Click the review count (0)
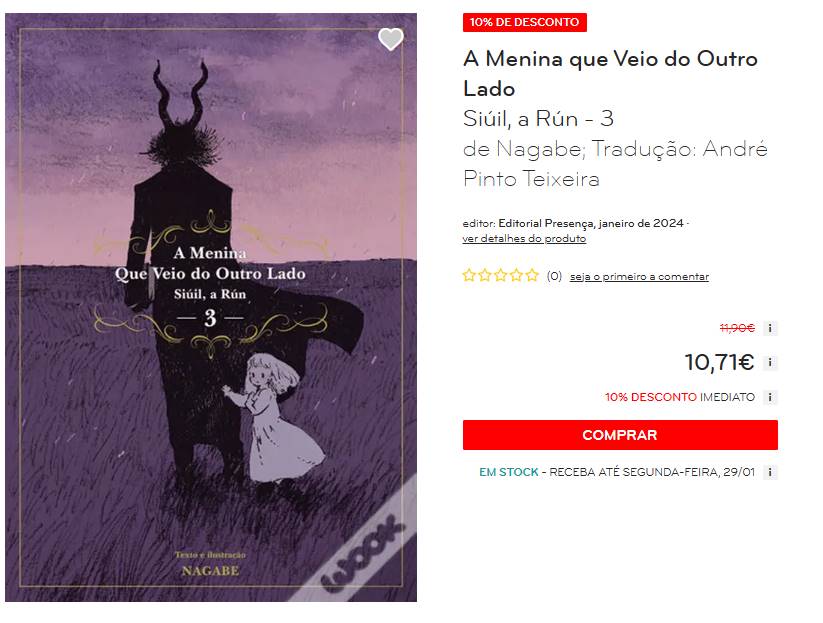823x623 pixels. (x=554, y=277)
